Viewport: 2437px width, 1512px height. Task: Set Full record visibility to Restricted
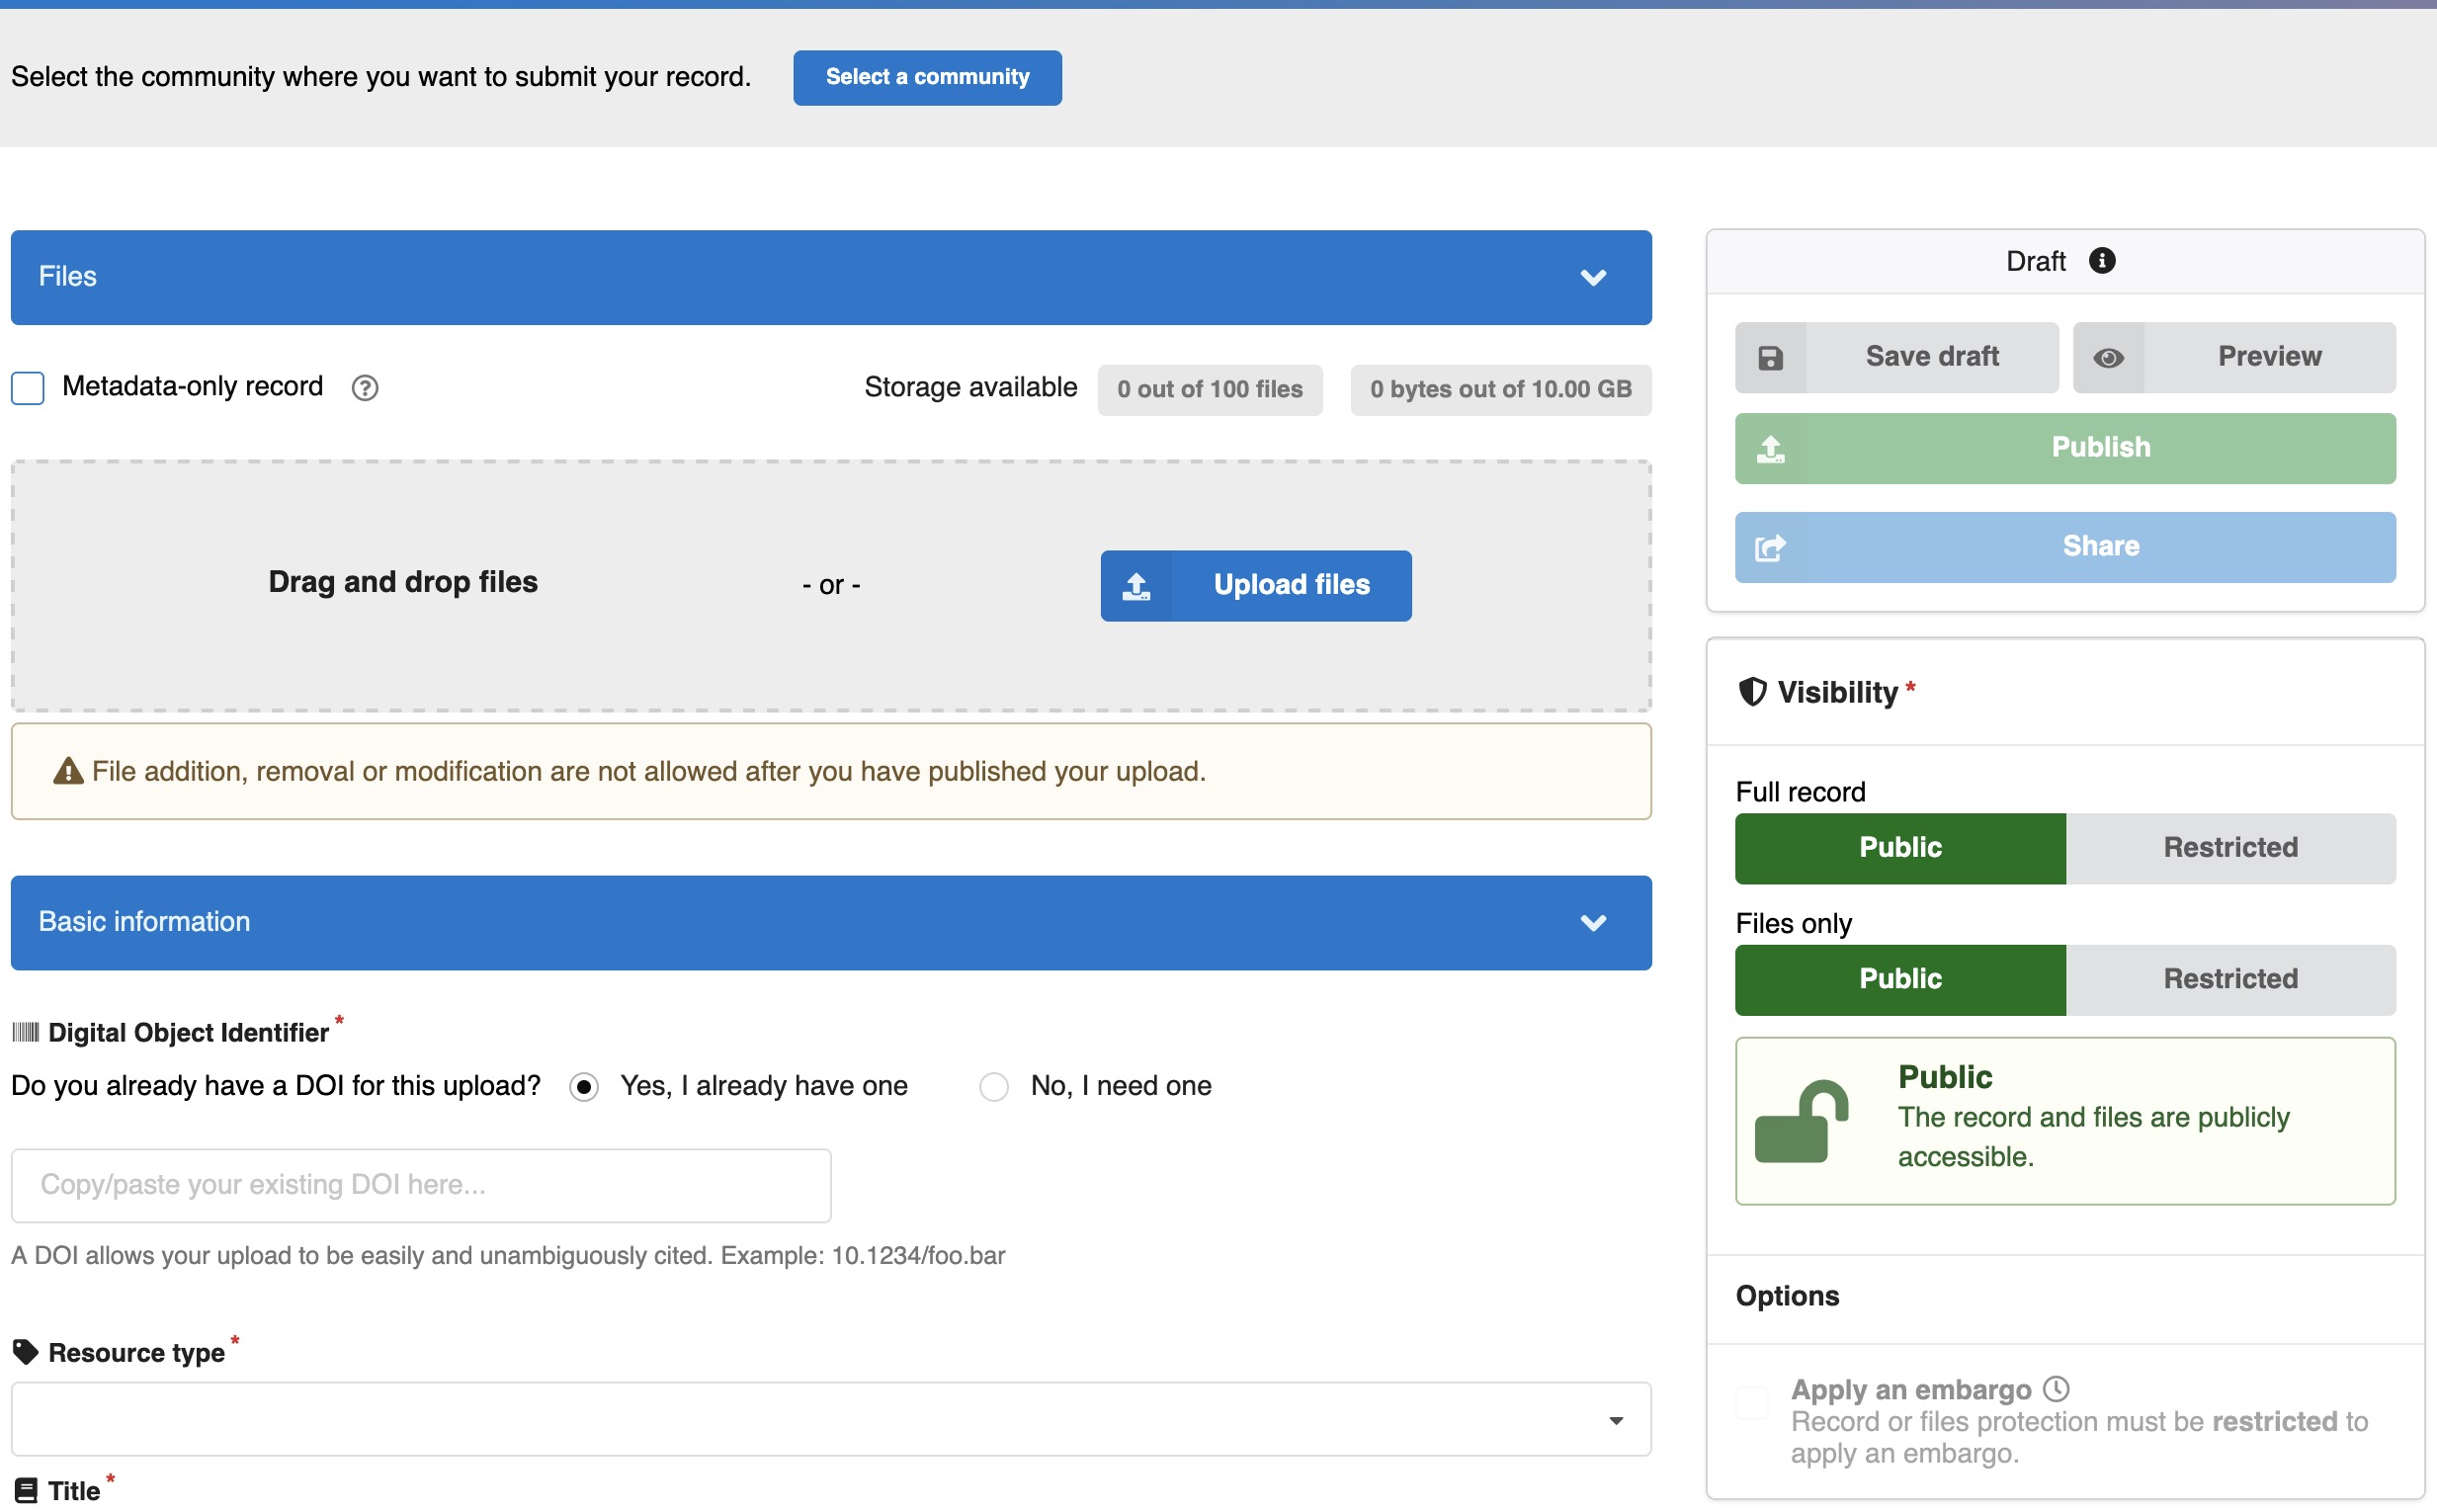click(2231, 848)
